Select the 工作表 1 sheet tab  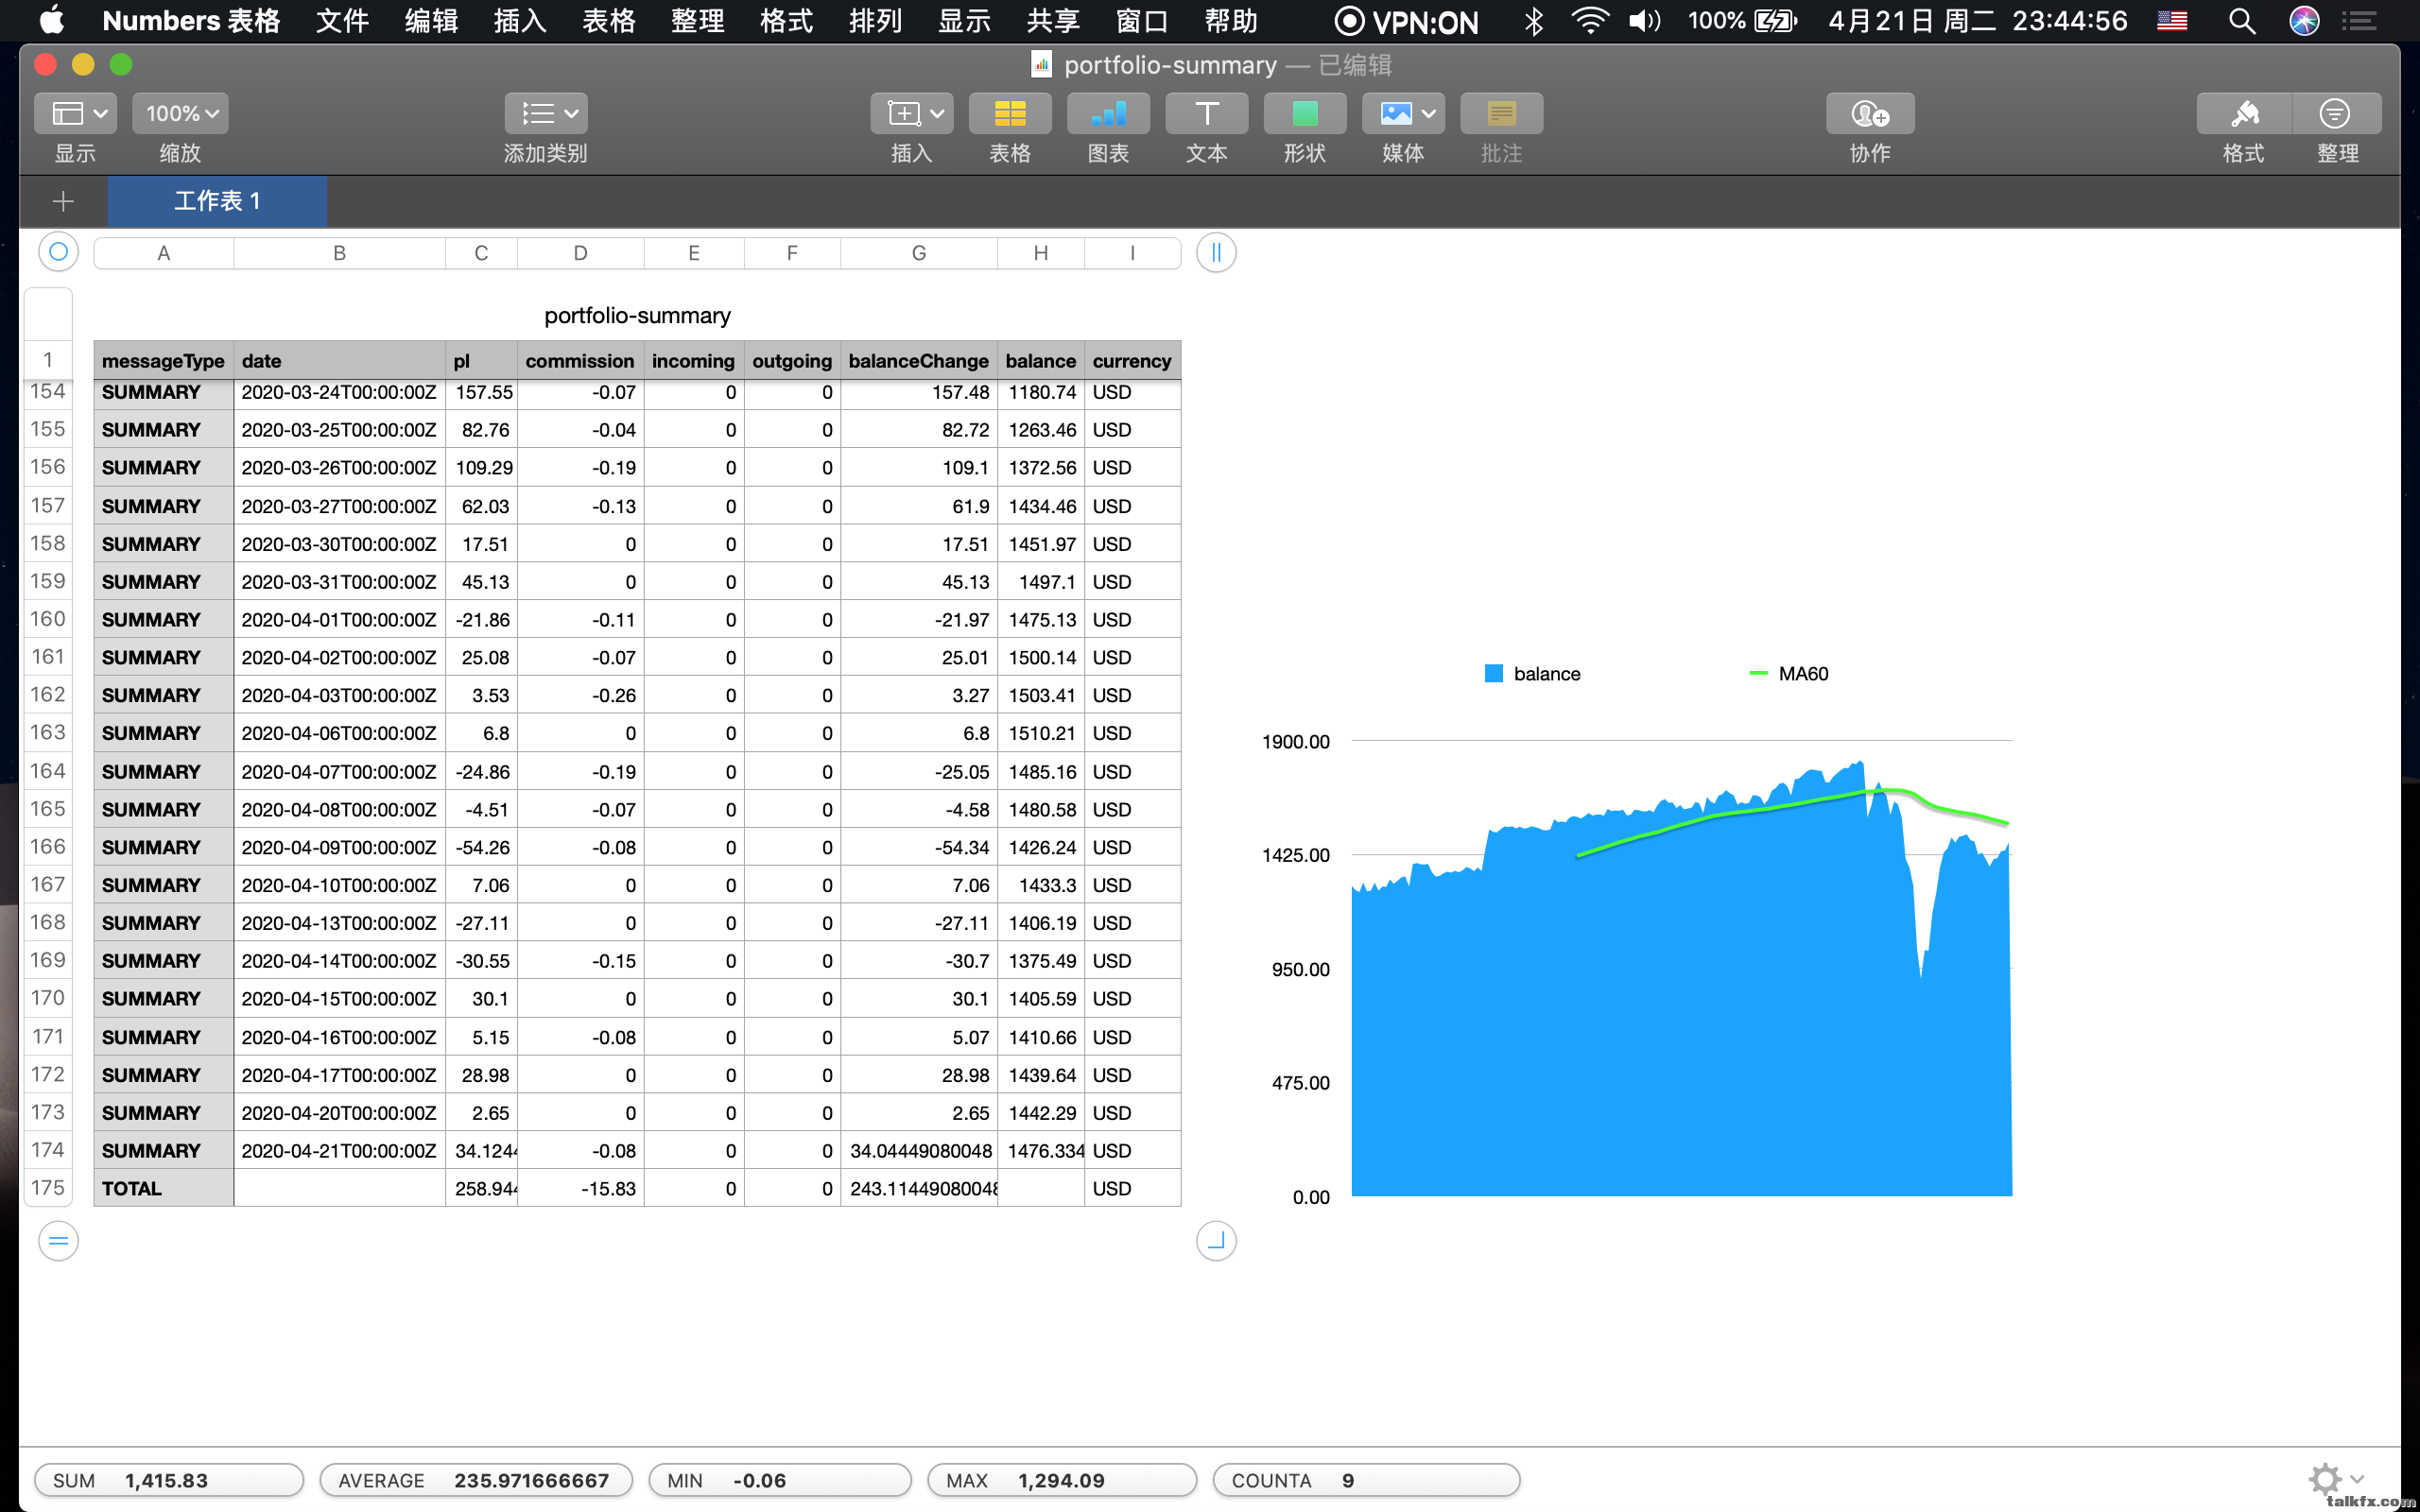[217, 201]
